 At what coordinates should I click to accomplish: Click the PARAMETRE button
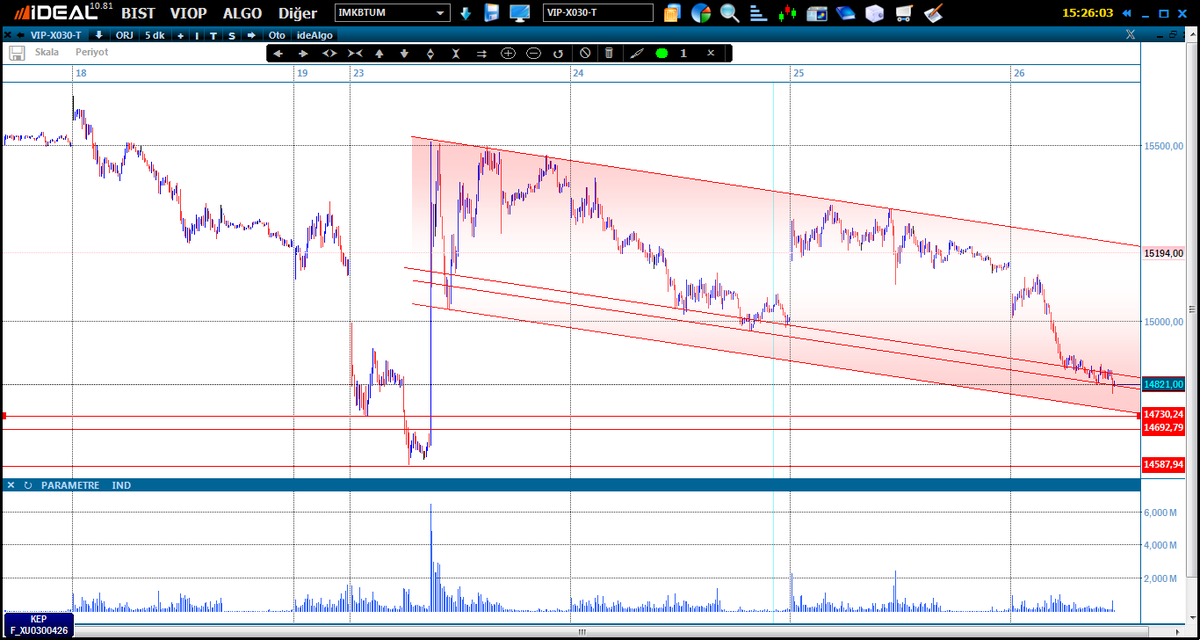70,485
